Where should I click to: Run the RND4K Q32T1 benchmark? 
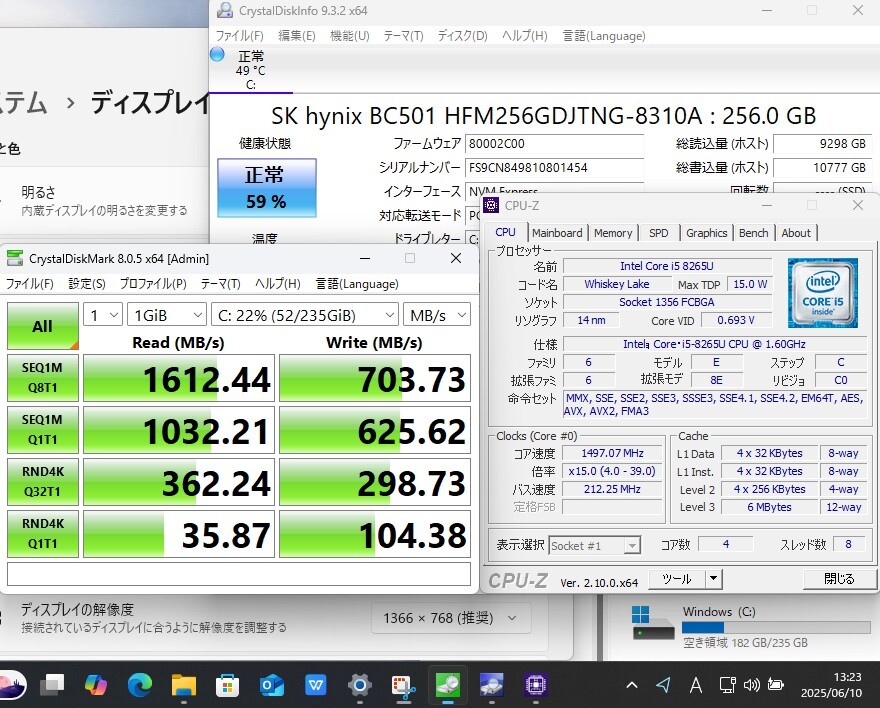[x=43, y=481]
